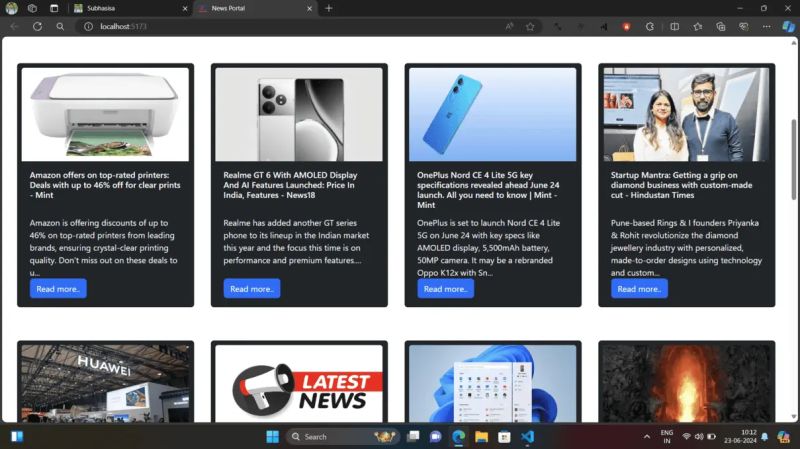The image size is (800, 449).
Task: Open the Collections icon
Action: pyautogui.click(x=720, y=27)
